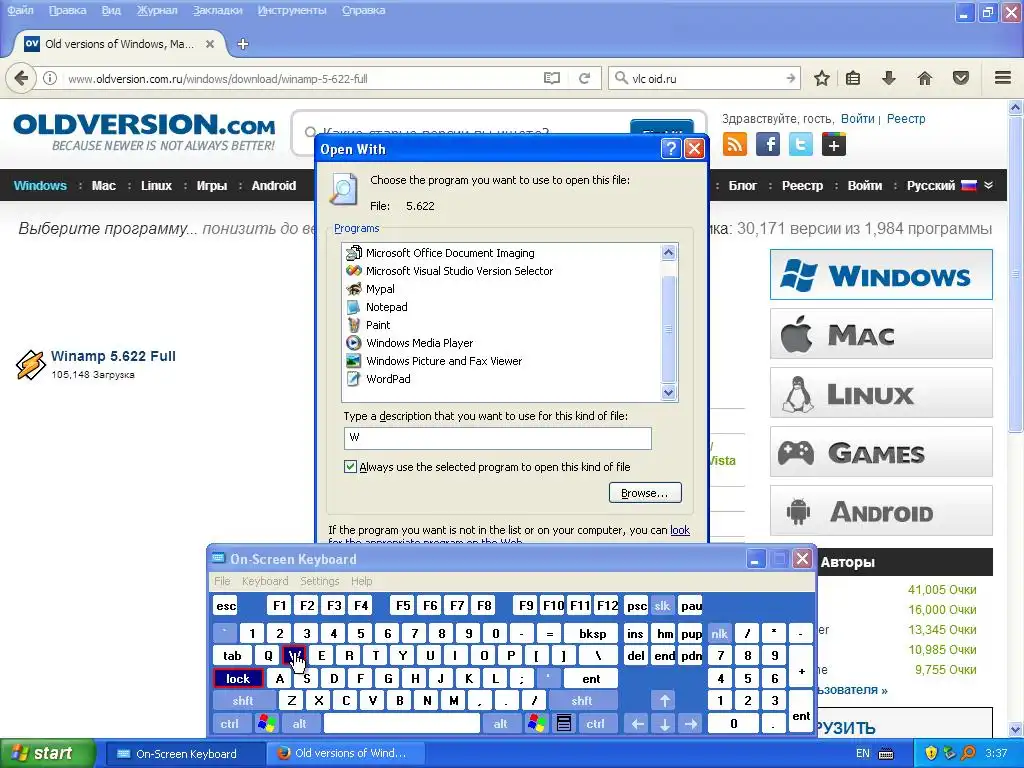
Task: Click the Mac navigation menu item
Action: [x=103, y=185]
